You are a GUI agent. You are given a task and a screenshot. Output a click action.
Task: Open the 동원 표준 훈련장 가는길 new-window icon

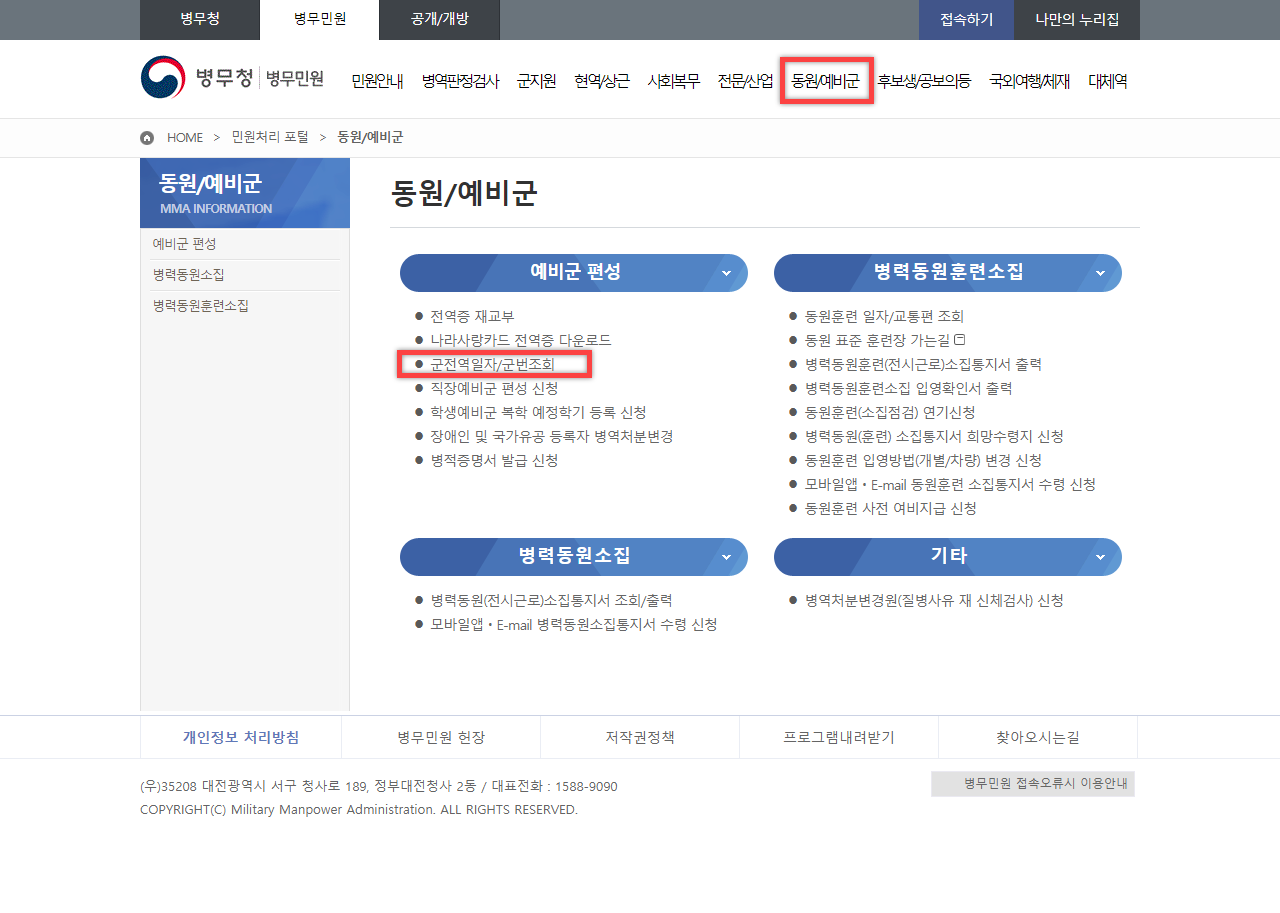[959, 340]
